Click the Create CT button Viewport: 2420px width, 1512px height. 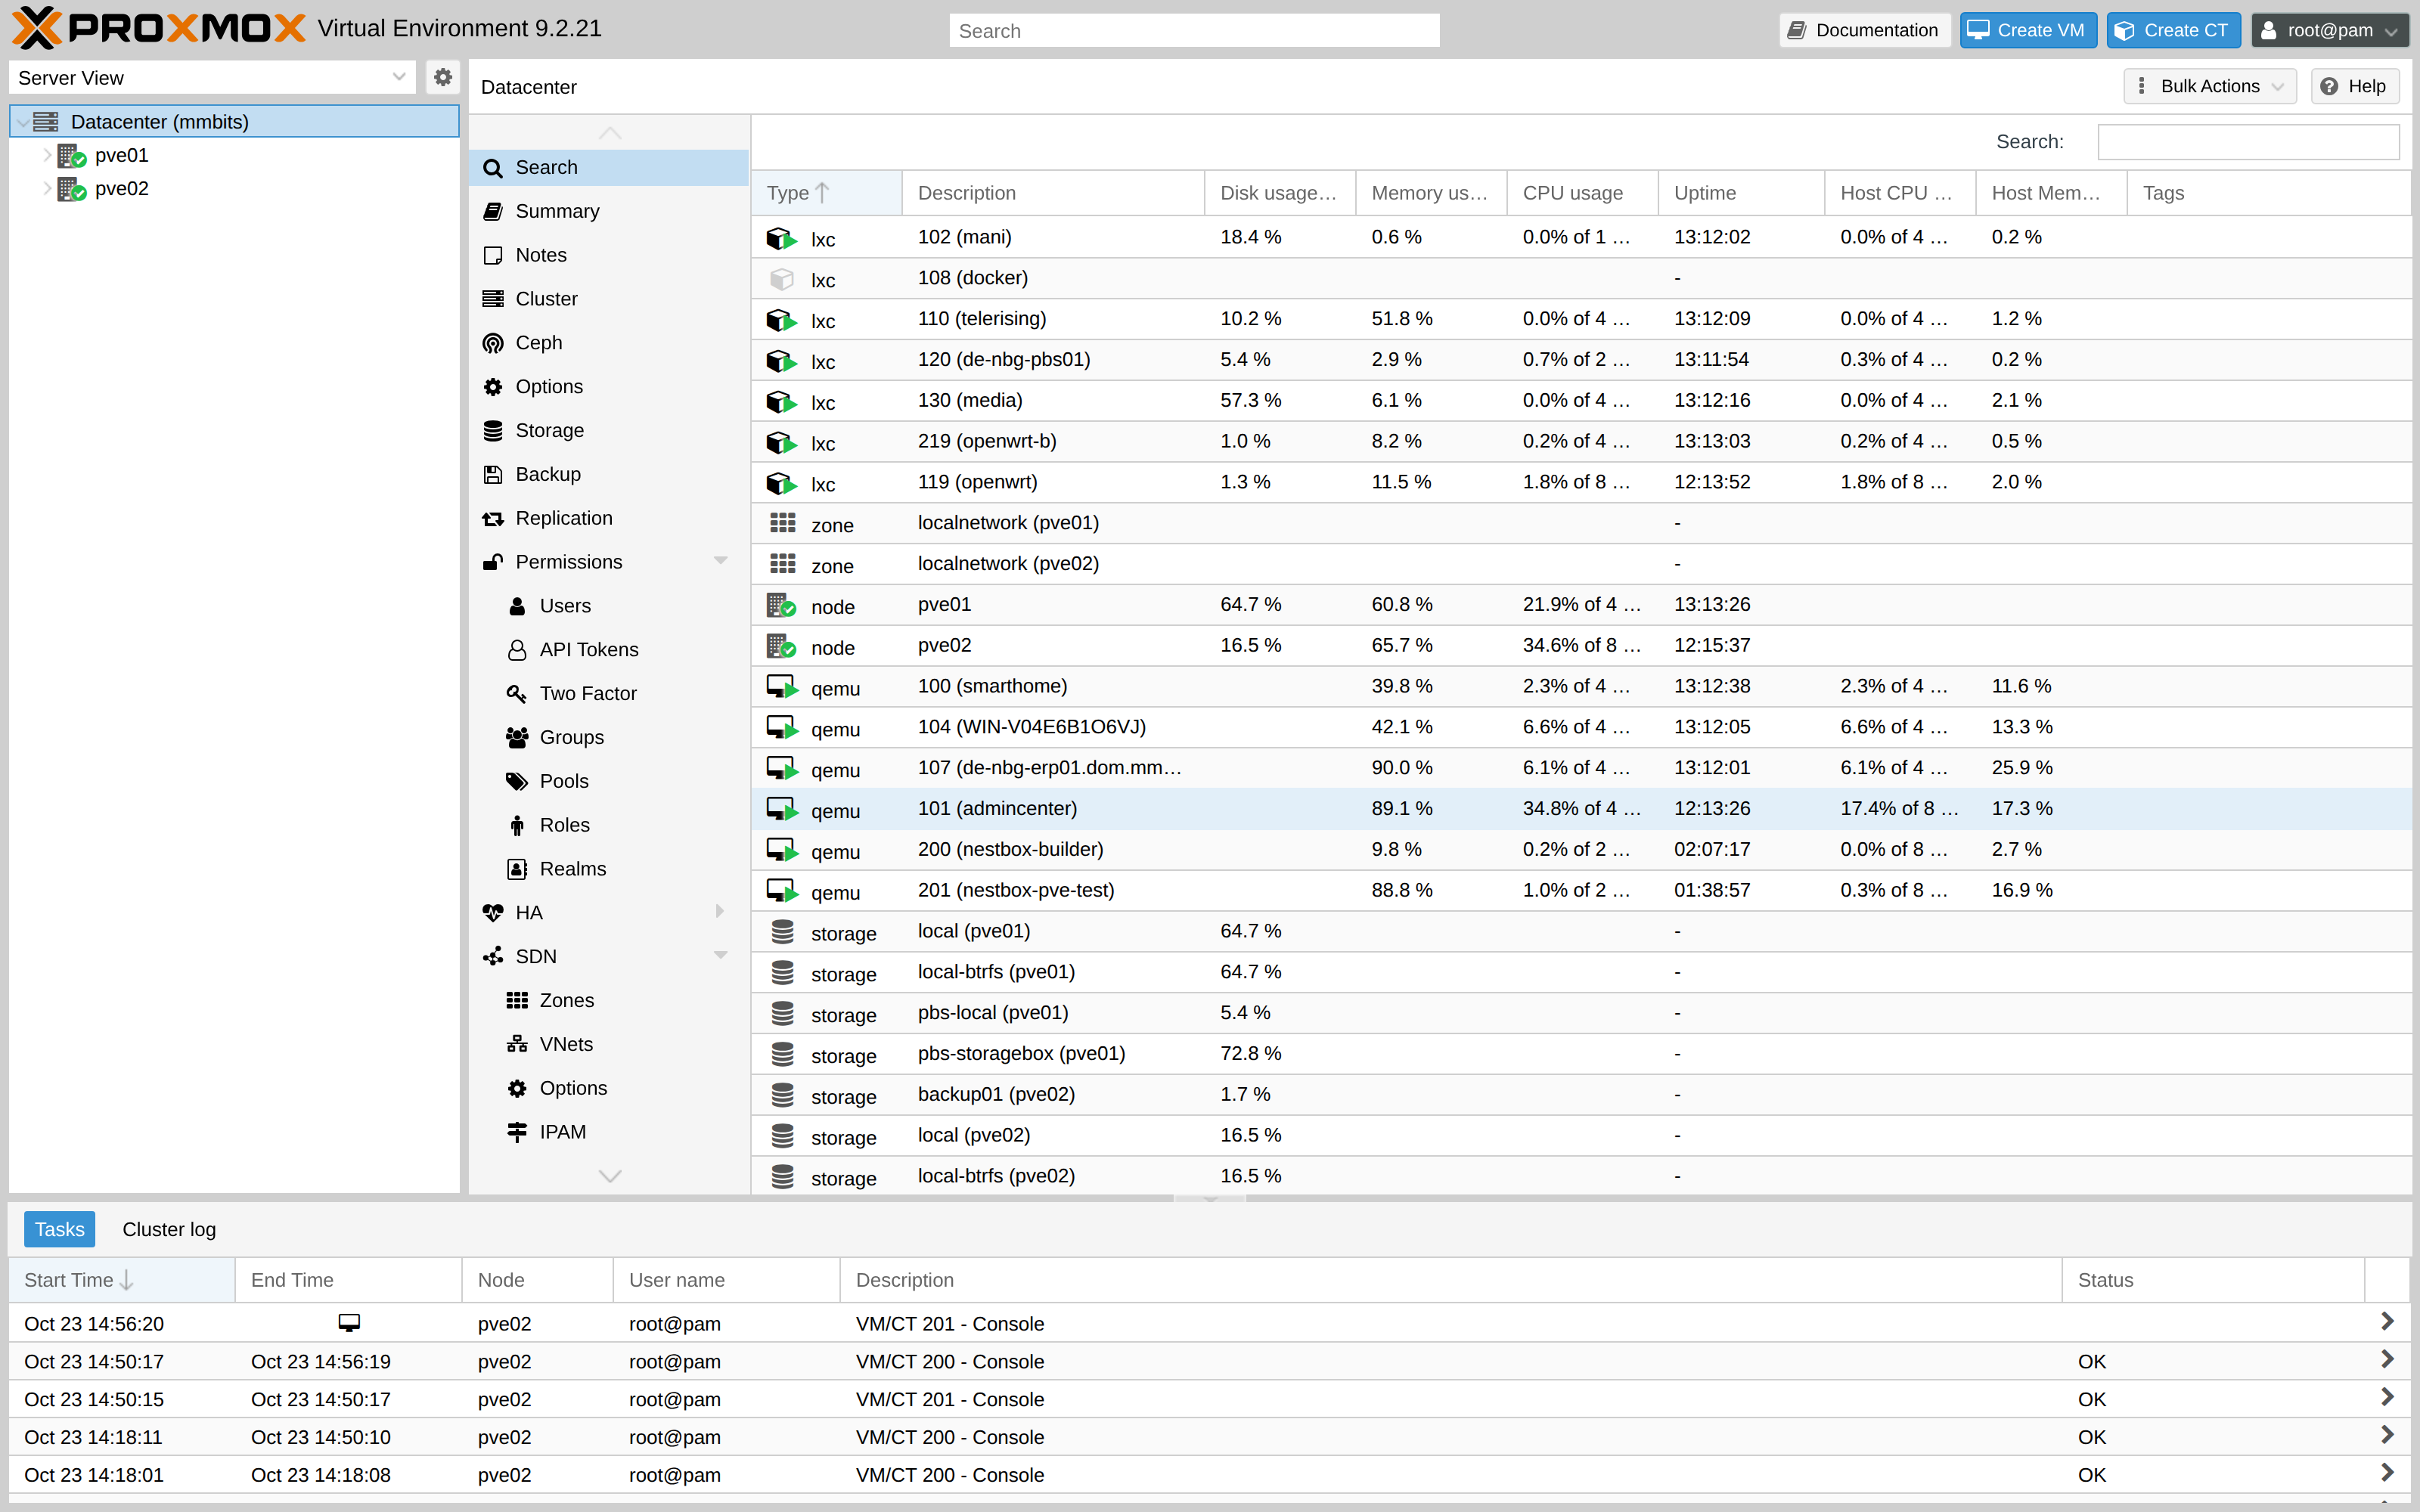pyautogui.click(x=2173, y=30)
